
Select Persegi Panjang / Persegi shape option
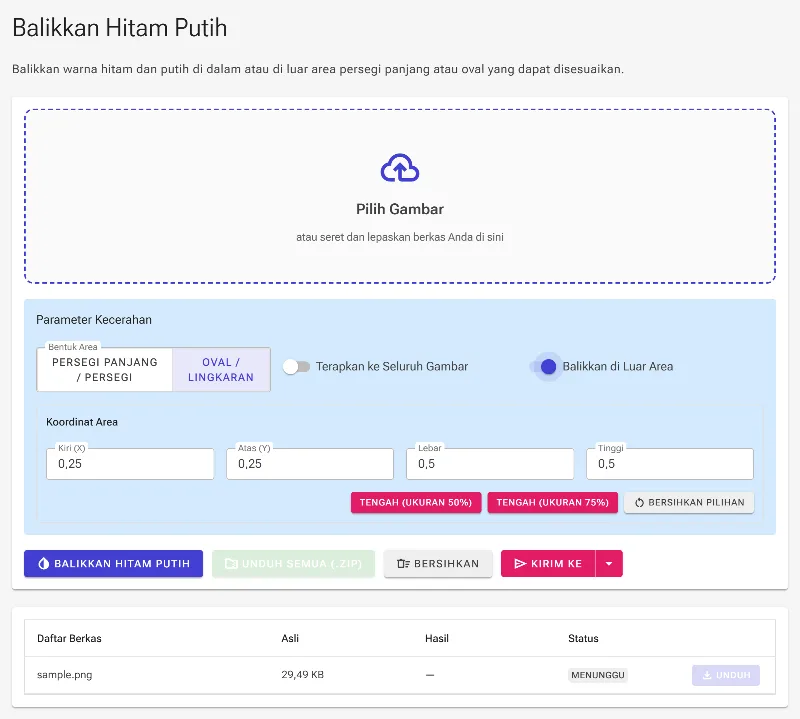tap(105, 369)
